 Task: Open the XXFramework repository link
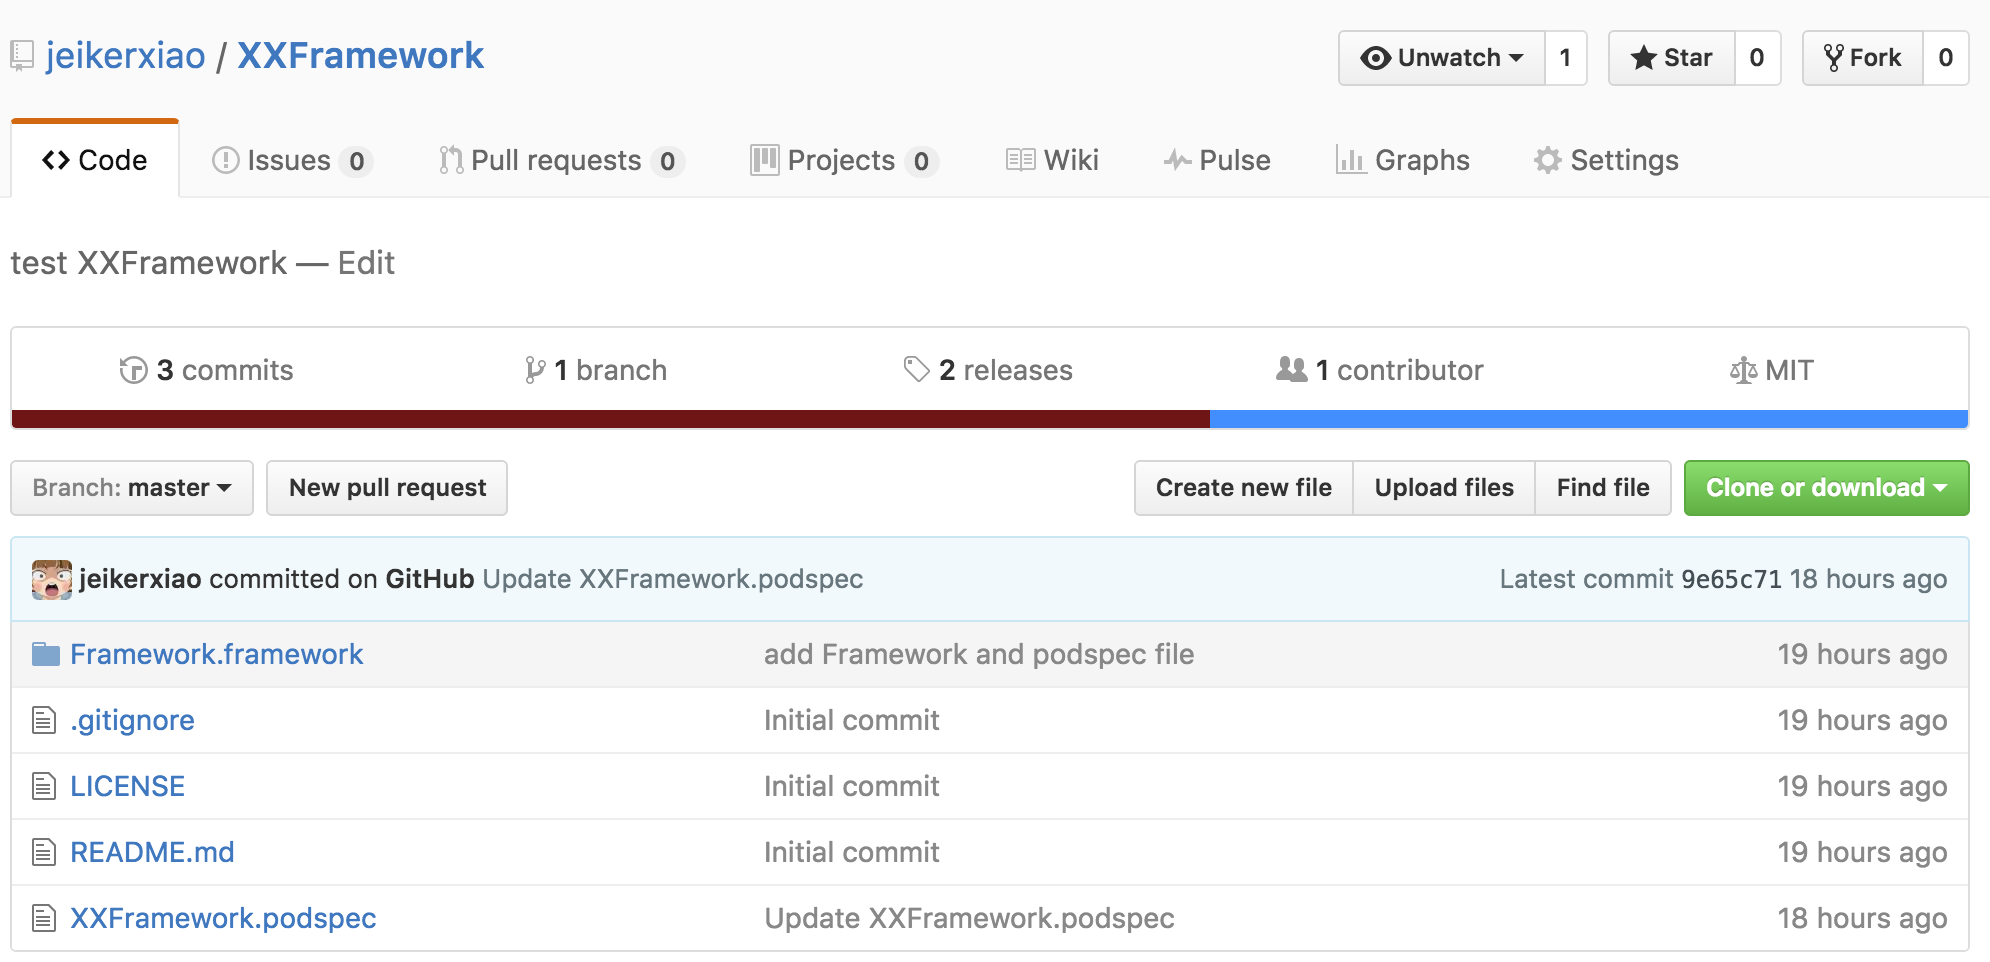(x=360, y=56)
